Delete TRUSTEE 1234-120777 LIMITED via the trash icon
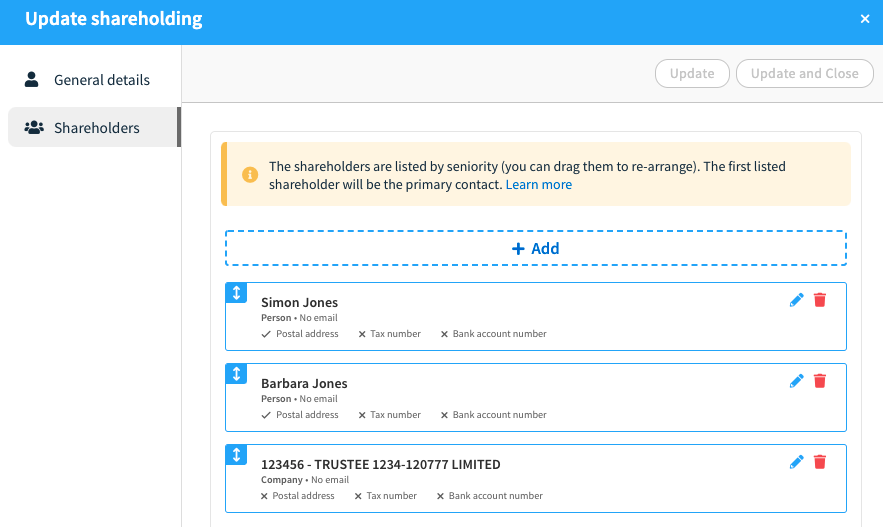Image resolution: width=883 pixels, height=527 pixels. click(x=820, y=462)
